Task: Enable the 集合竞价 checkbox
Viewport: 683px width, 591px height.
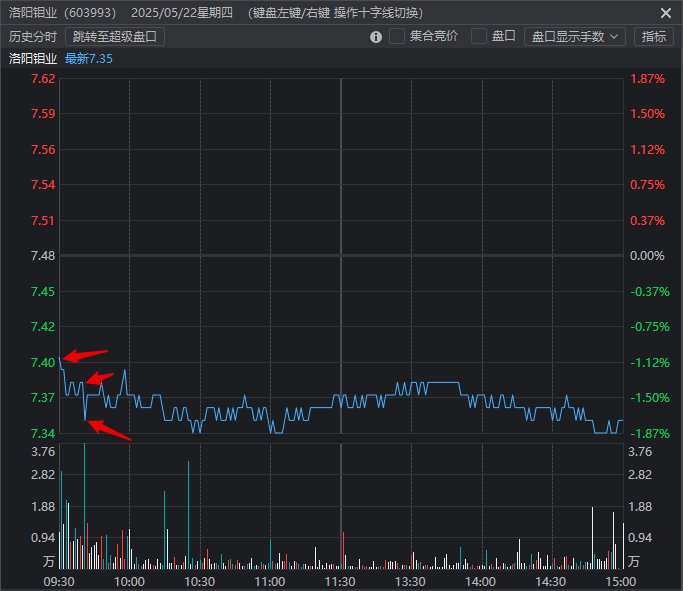Action: pyautogui.click(x=397, y=37)
